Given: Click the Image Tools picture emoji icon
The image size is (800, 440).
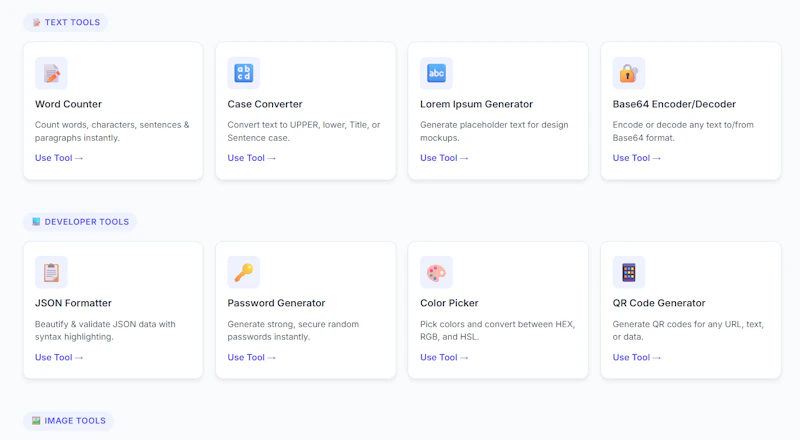Looking at the screenshot, I should coord(36,421).
